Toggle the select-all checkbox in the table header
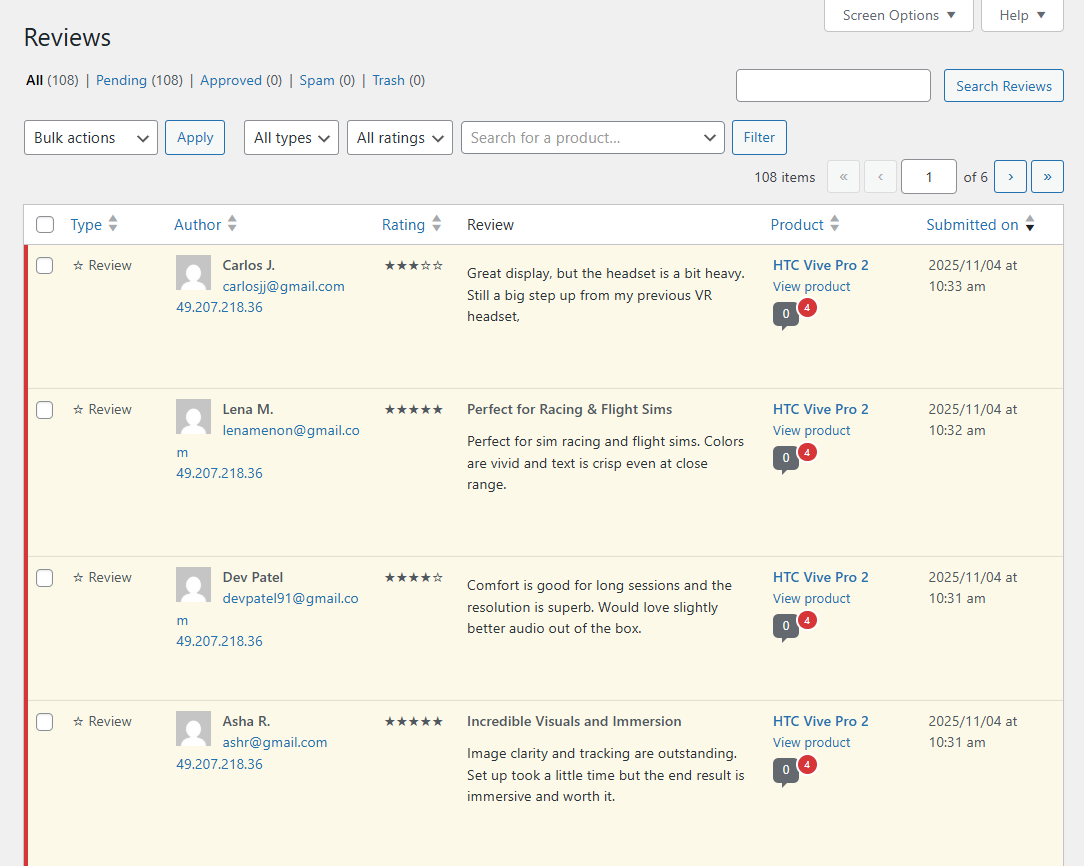This screenshot has width=1084, height=866. point(45,225)
